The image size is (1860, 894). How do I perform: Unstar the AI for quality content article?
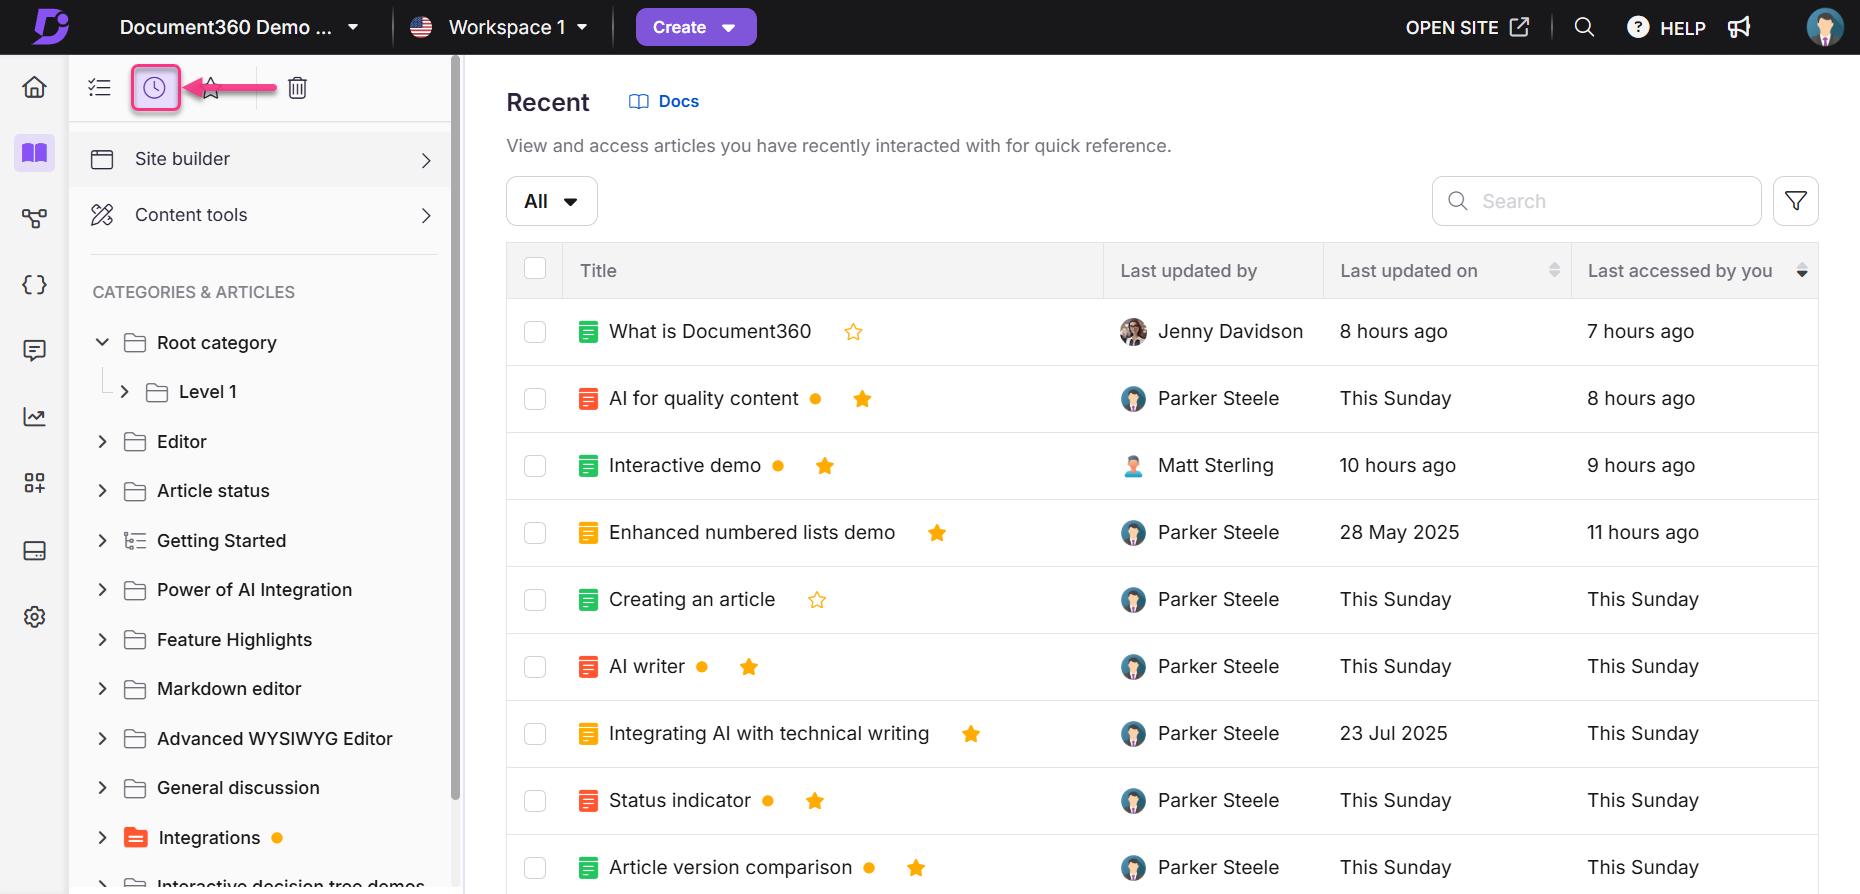(x=862, y=399)
